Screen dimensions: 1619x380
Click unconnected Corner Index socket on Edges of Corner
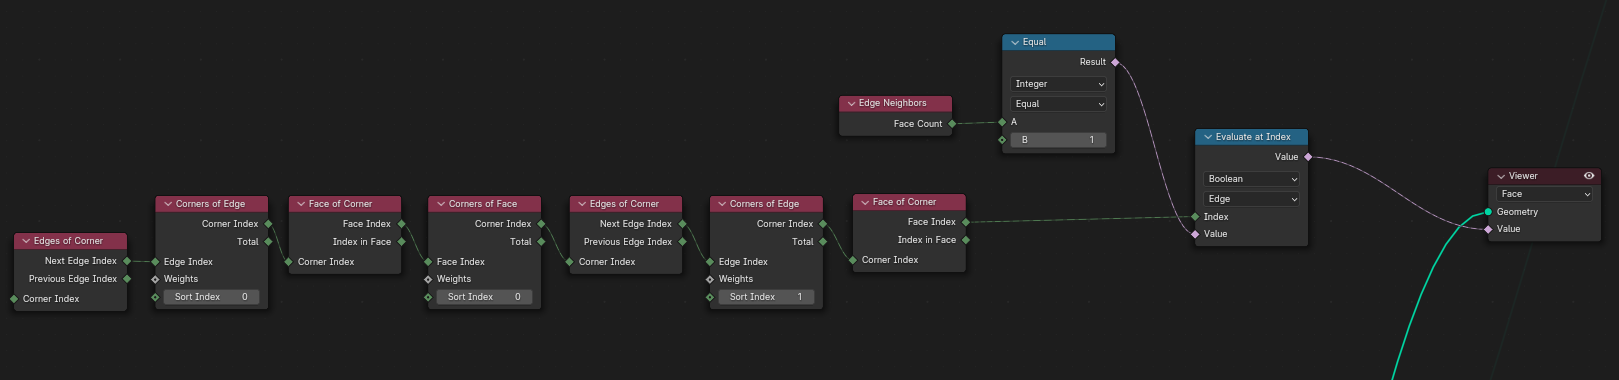pos(14,299)
